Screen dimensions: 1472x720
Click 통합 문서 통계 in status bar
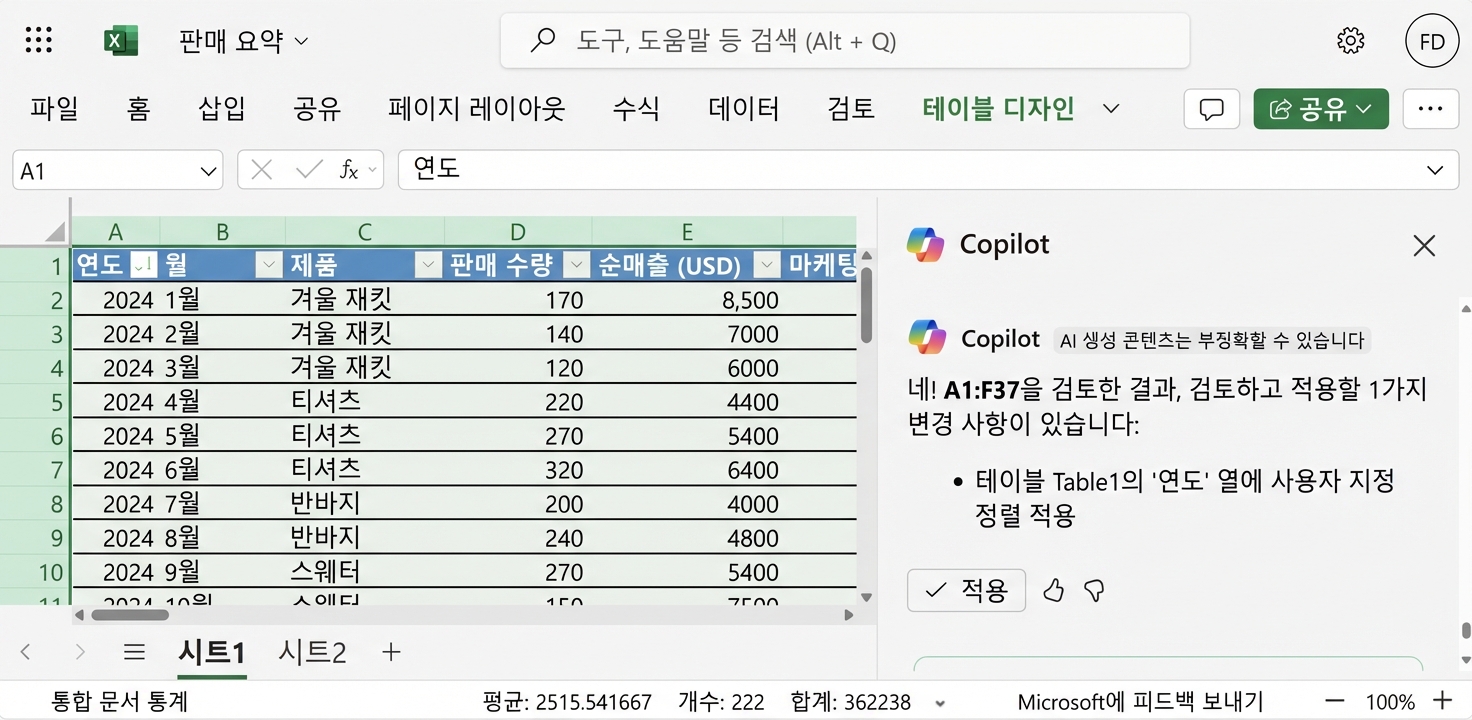point(119,702)
